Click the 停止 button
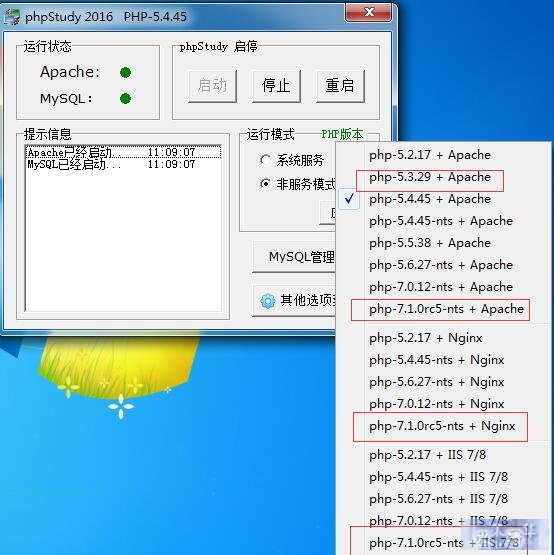The width and height of the screenshot is (554, 555). click(x=276, y=86)
